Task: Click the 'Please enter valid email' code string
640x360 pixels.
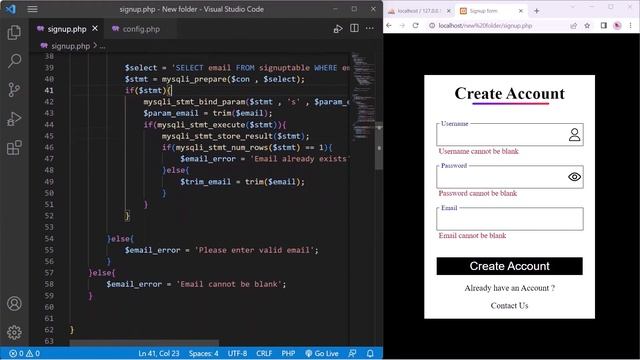Action: (x=254, y=250)
